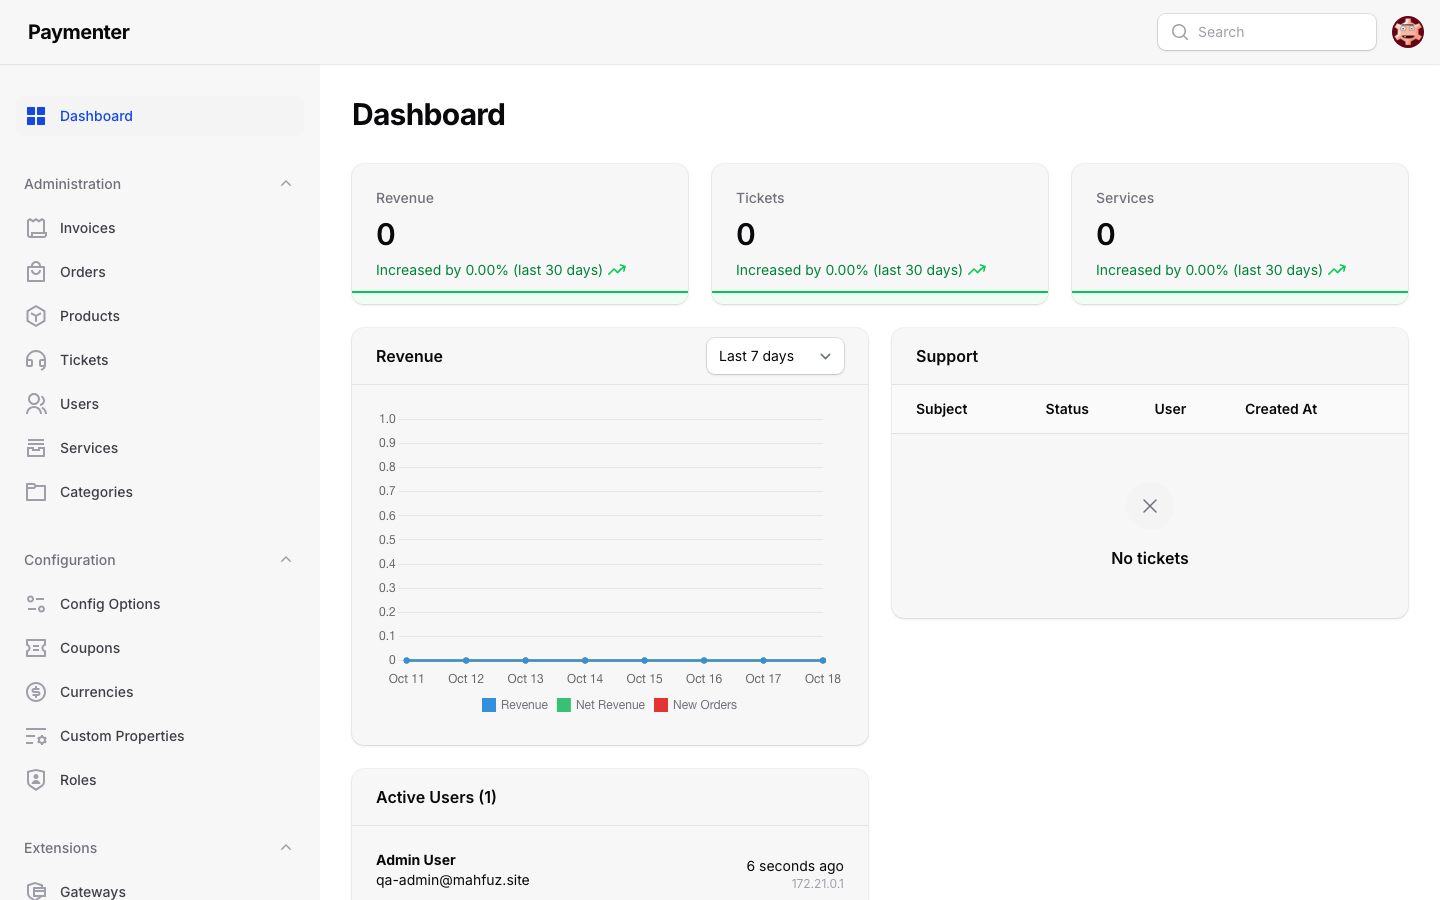Click the Oct 18 chart data point
The height and width of the screenshot is (900, 1440).
click(x=823, y=660)
